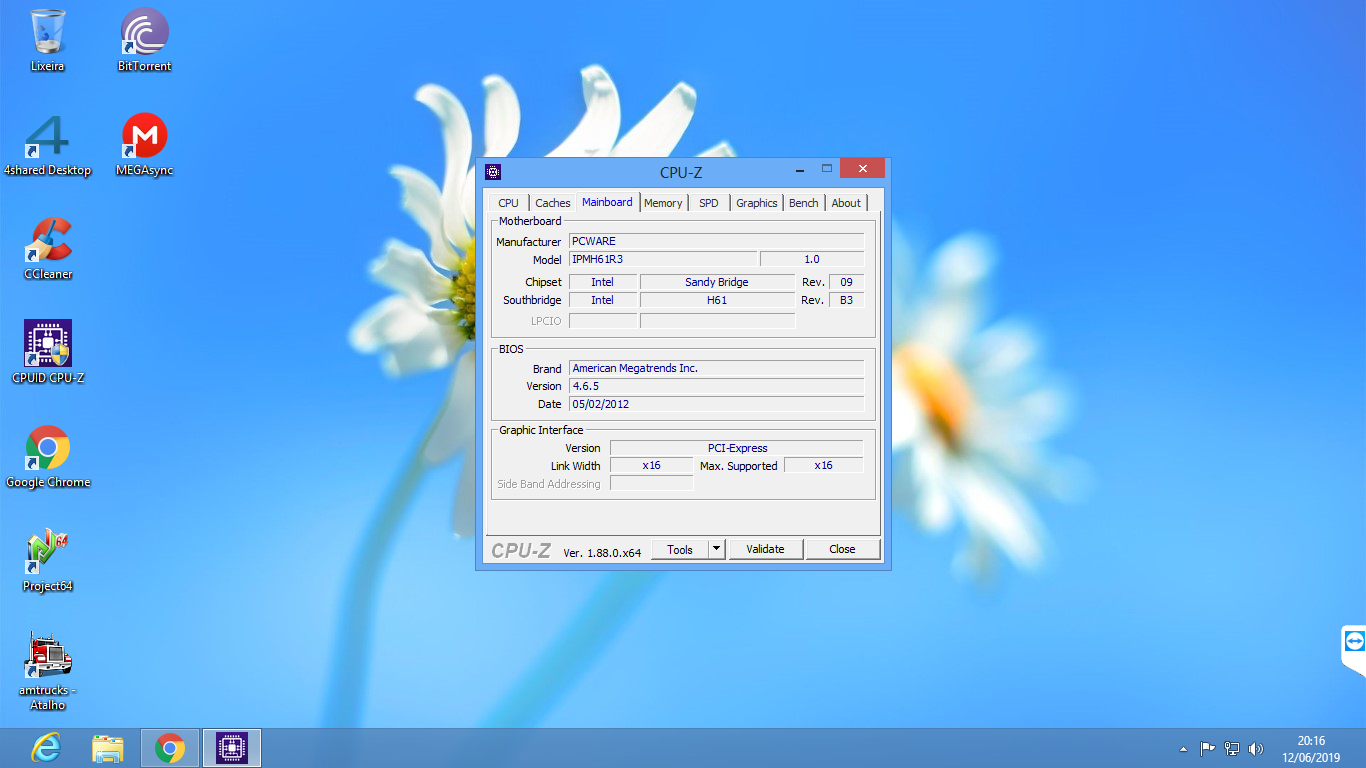Select the Mainboard tab

(607, 202)
